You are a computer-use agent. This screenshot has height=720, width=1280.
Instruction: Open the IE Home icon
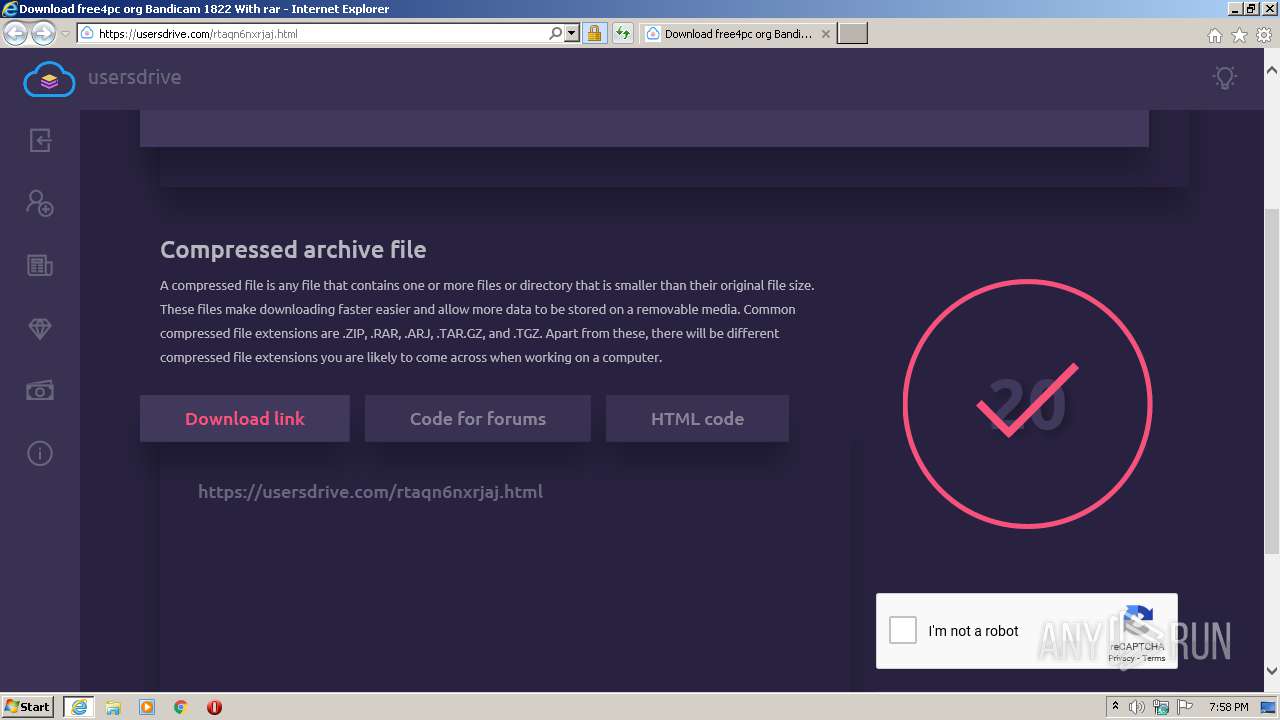tap(1215, 35)
